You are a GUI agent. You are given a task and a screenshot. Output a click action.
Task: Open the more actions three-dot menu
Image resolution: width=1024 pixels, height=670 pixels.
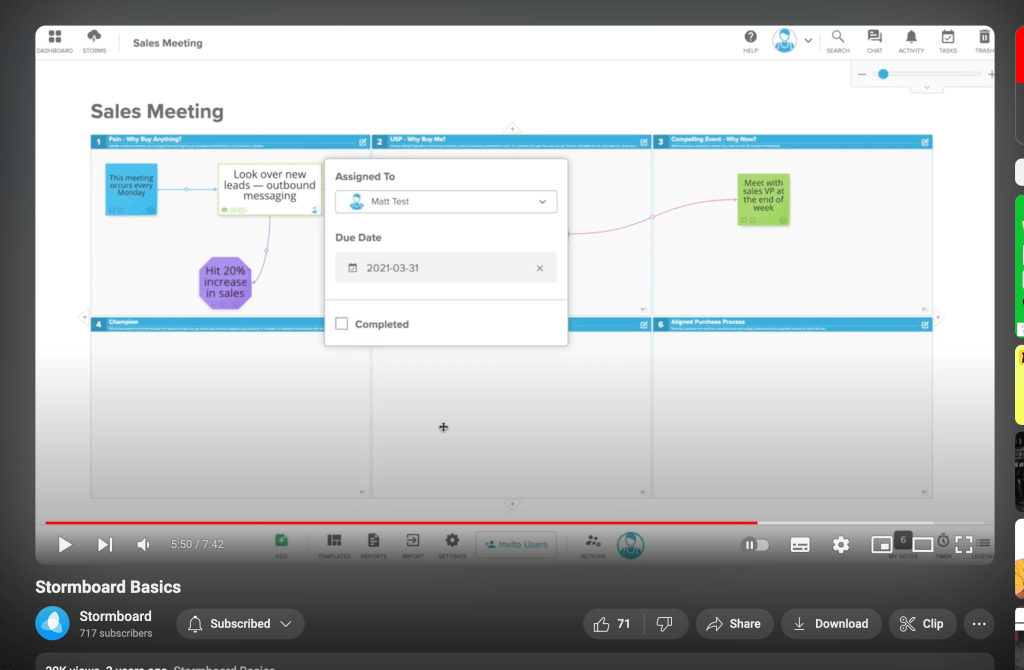pos(978,624)
